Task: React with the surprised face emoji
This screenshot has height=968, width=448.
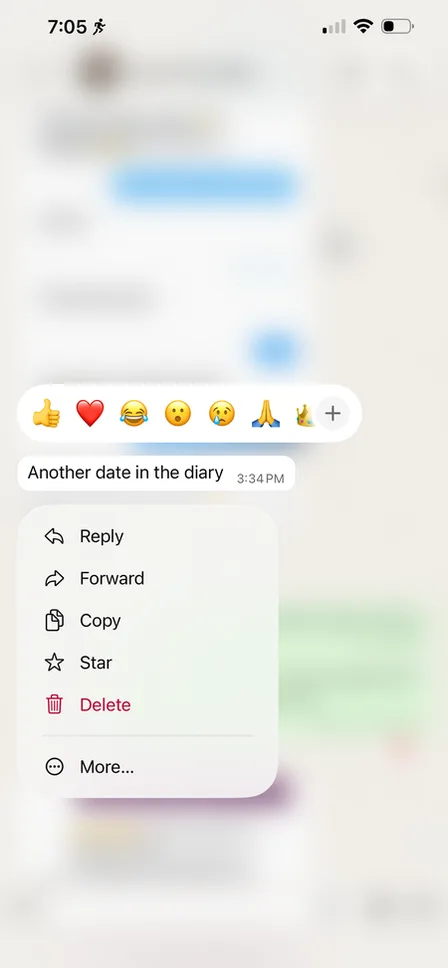Action: 178,413
